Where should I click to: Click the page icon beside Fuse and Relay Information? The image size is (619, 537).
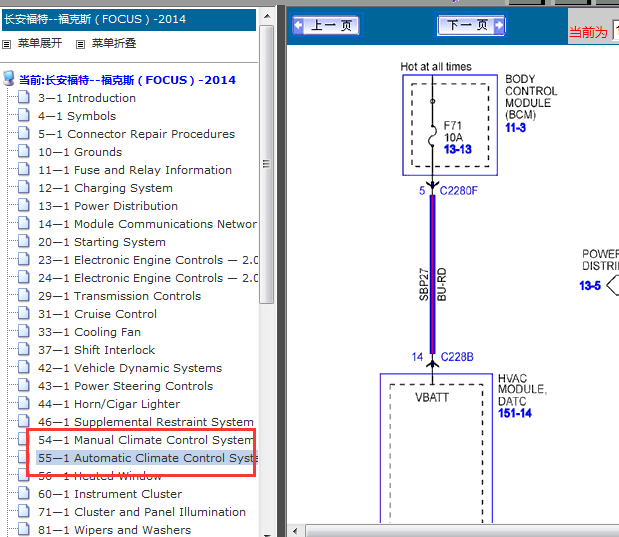coord(24,169)
